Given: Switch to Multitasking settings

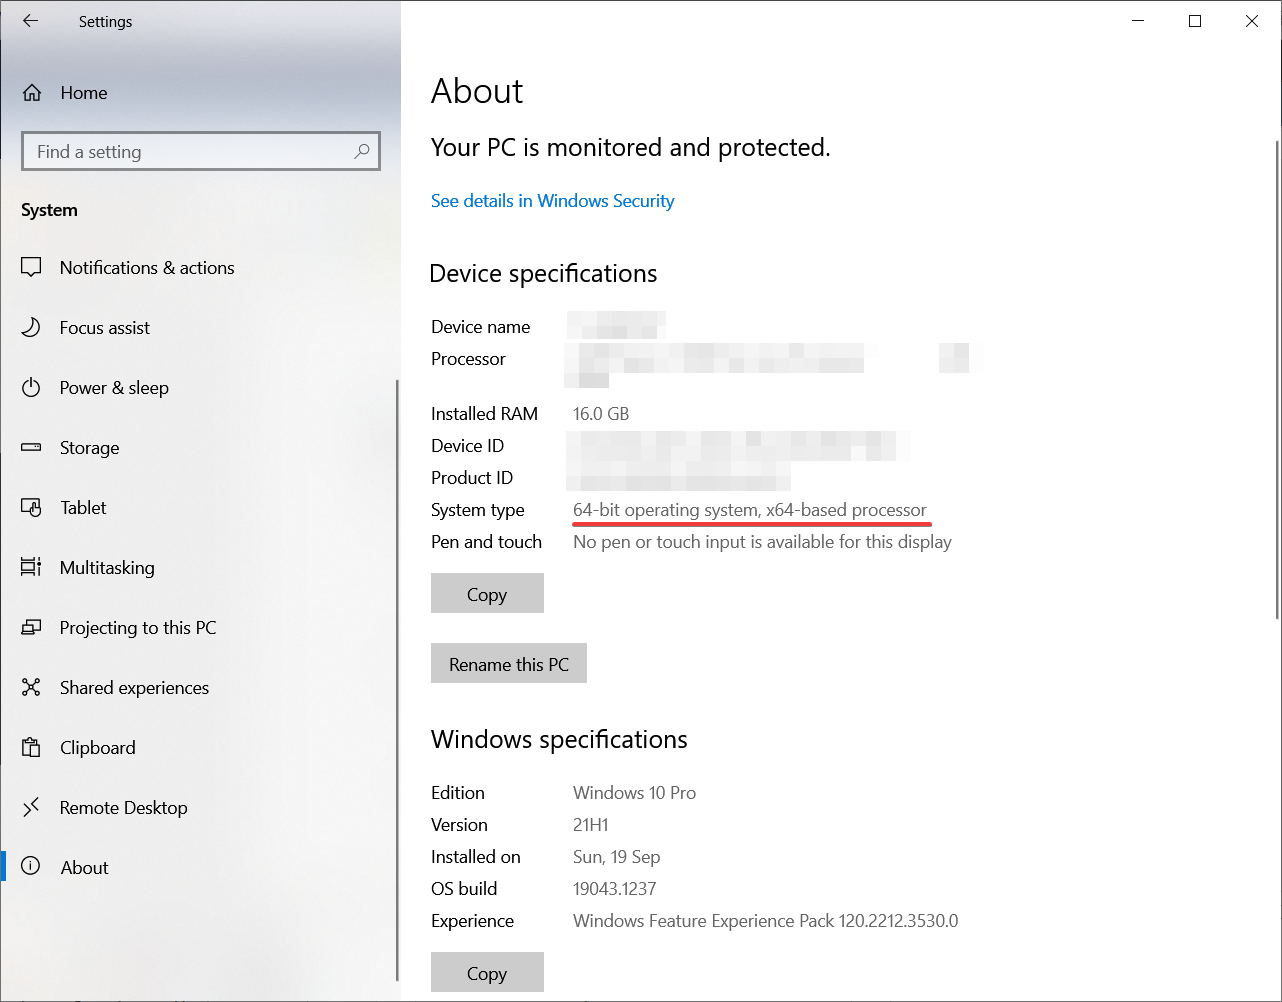Looking at the screenshot, I should pyautogui.click(x=107, y=568).
